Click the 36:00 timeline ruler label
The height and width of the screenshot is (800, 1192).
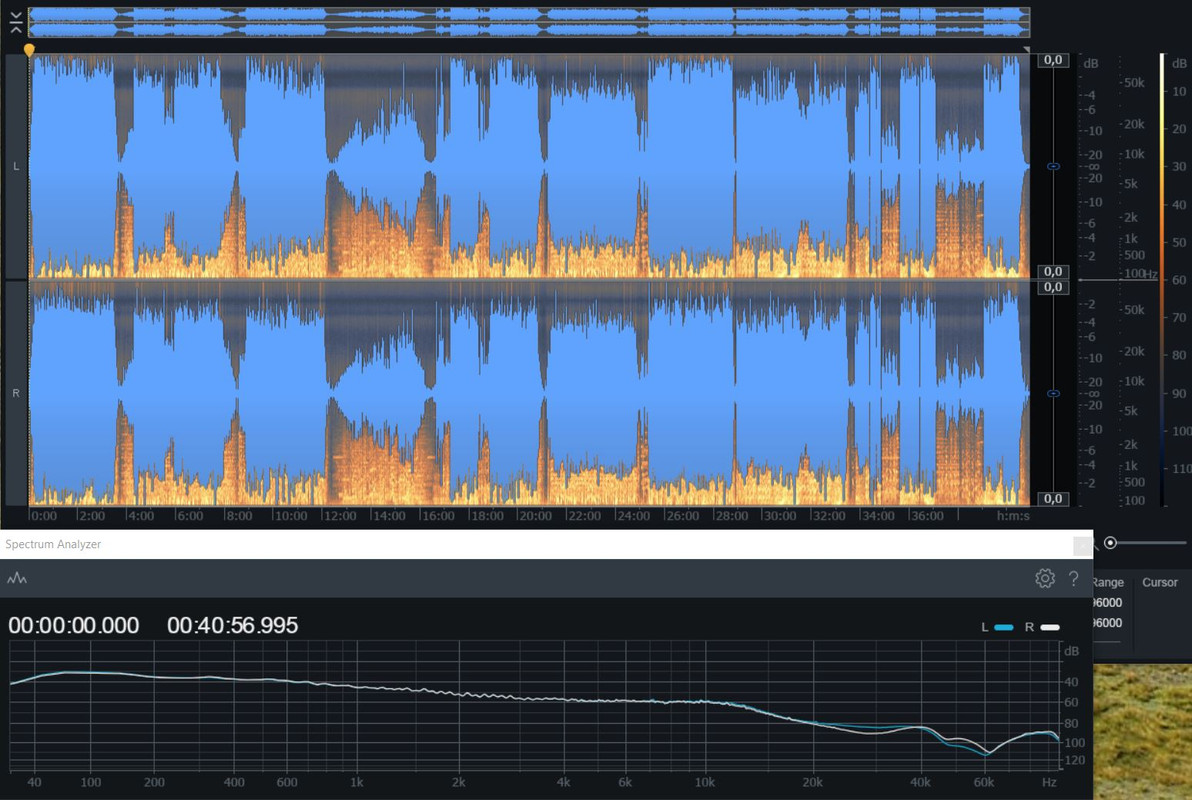[927, 516]
